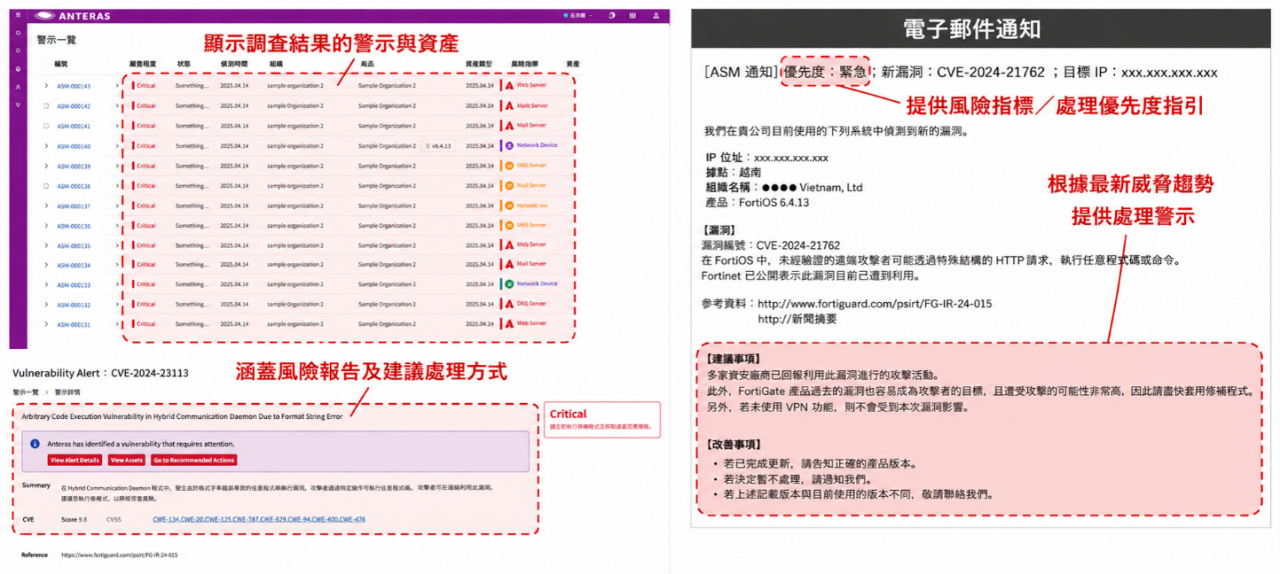Open the ASM-000132 alert link
The image size is (1280, 574).
[73, 304]
